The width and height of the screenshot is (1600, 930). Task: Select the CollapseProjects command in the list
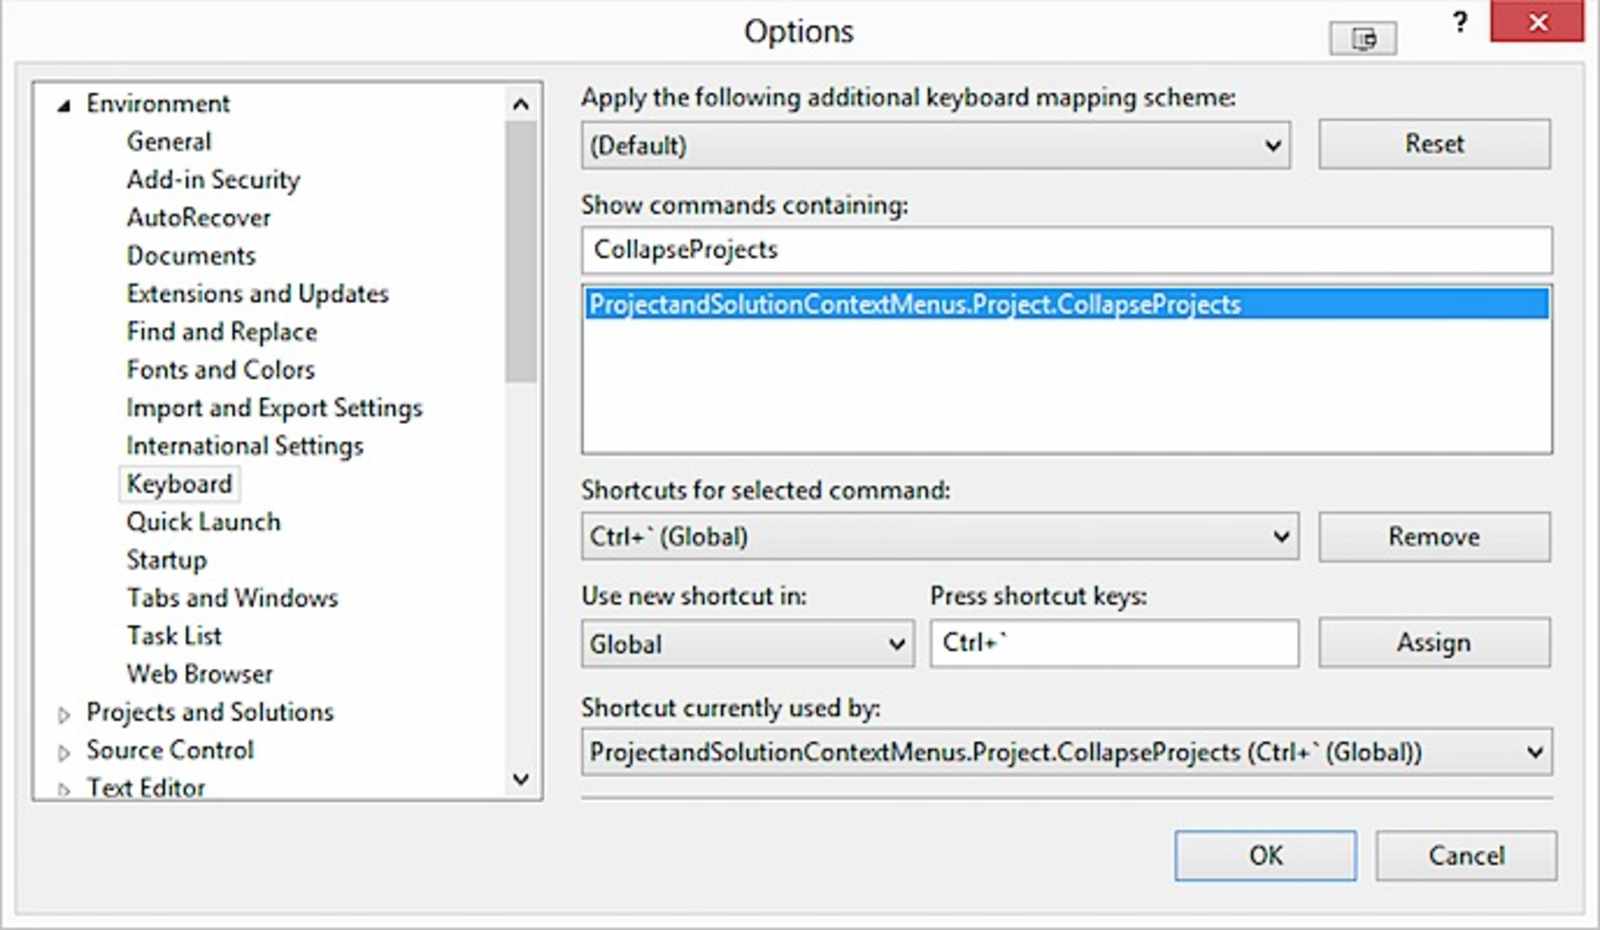pos(1066,304)
